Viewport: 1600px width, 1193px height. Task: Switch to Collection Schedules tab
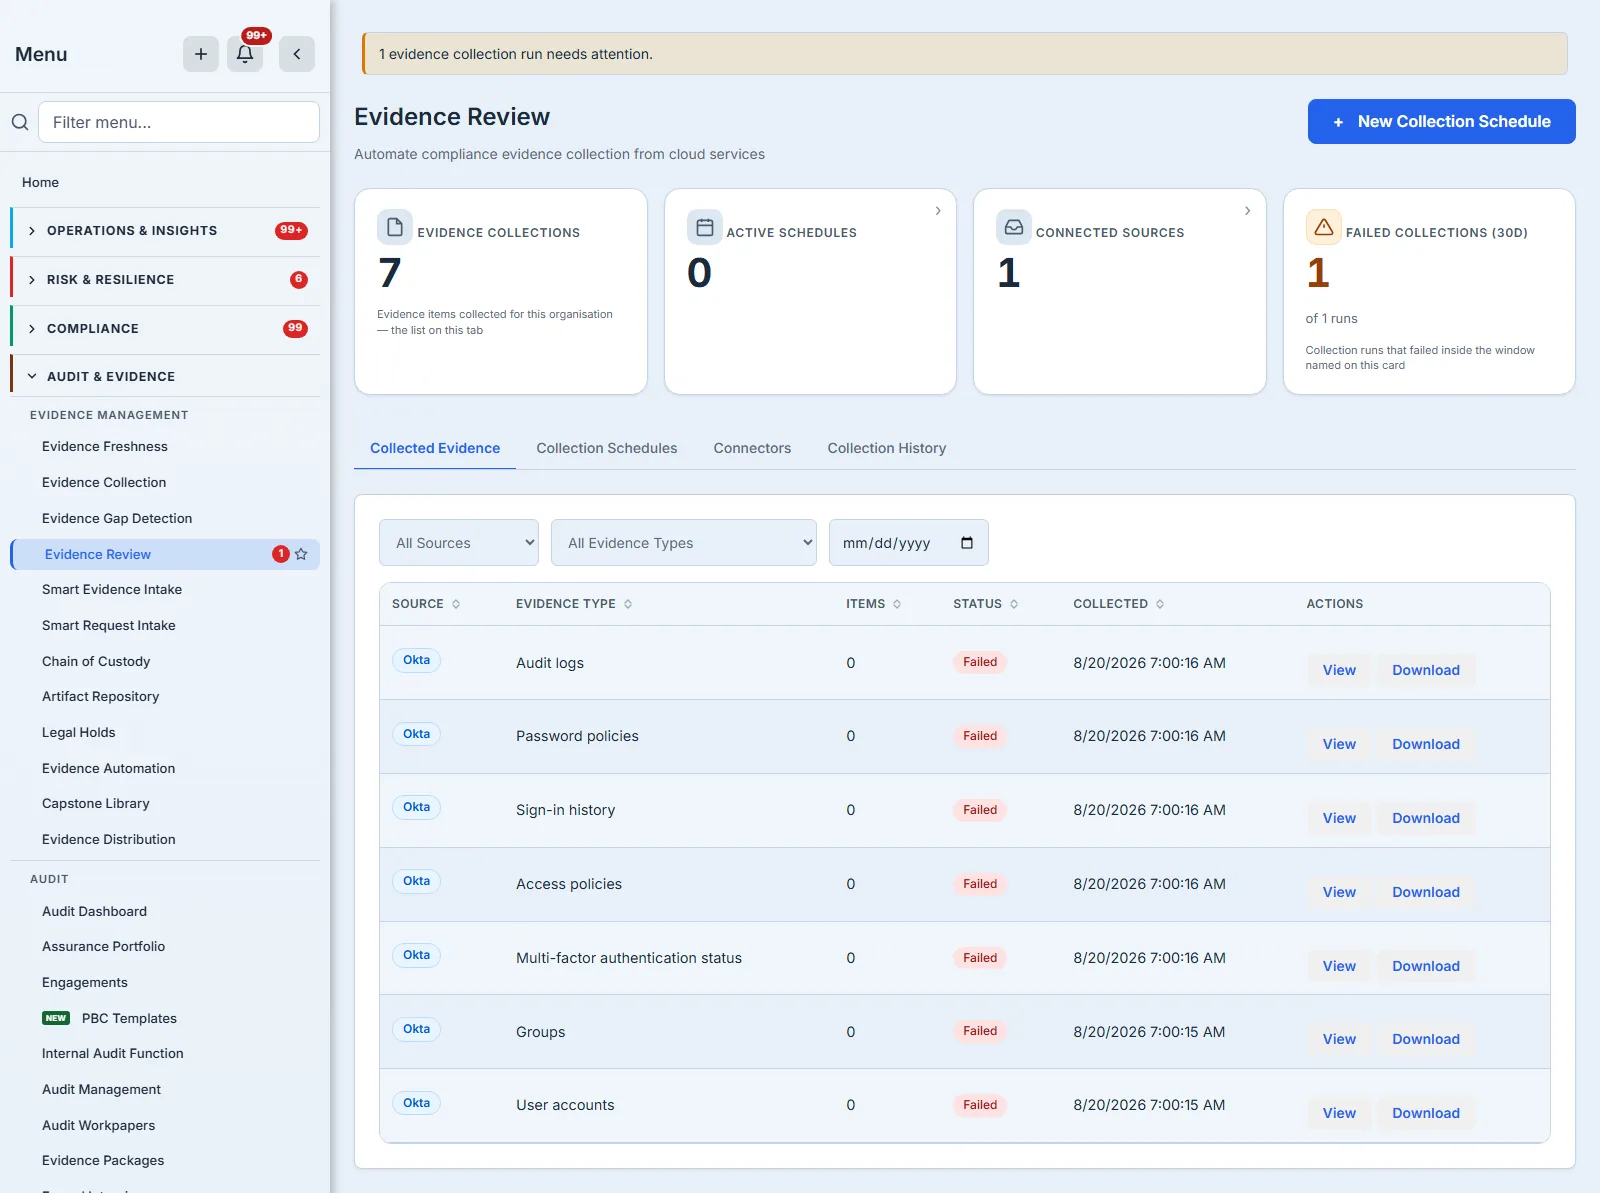pos(607,448)
